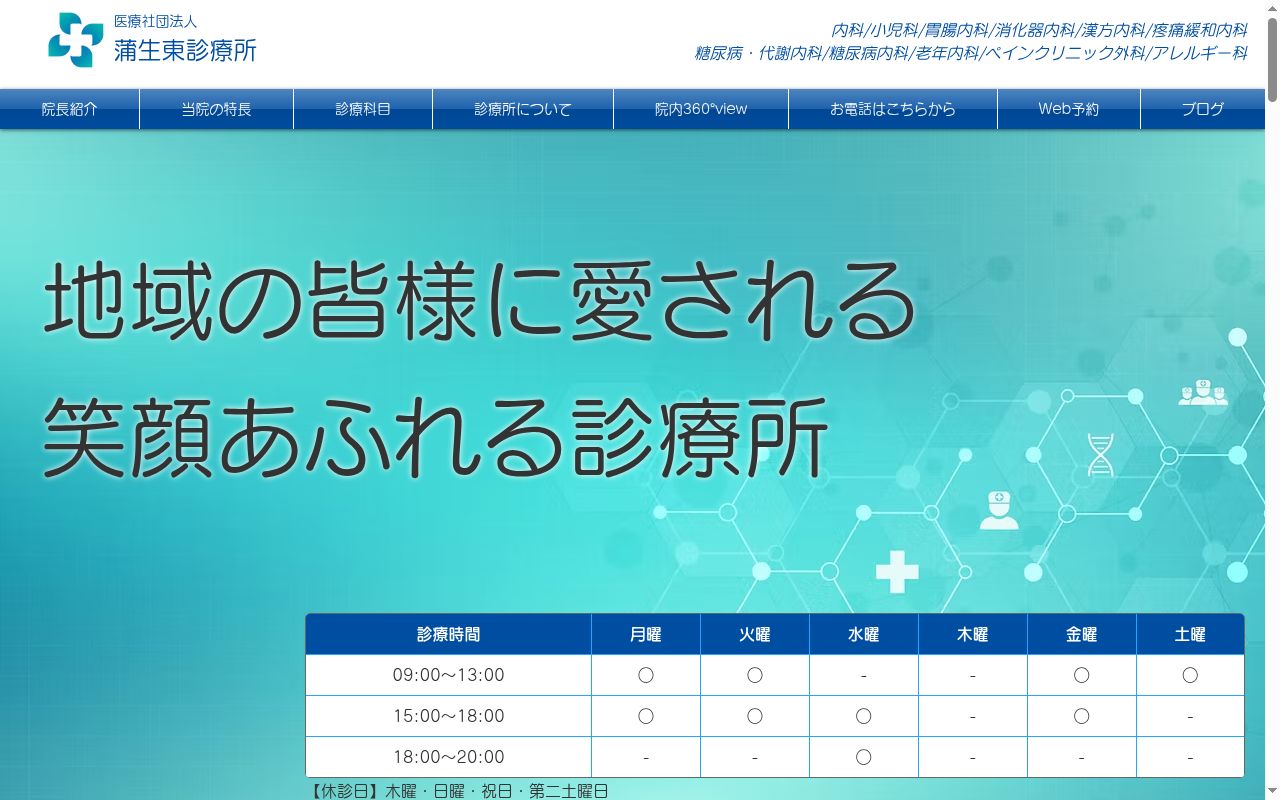Viewport: 1280px width, 800px height.
Task: Go to 診療科目 in the navigation
Action: coord(363,109)
